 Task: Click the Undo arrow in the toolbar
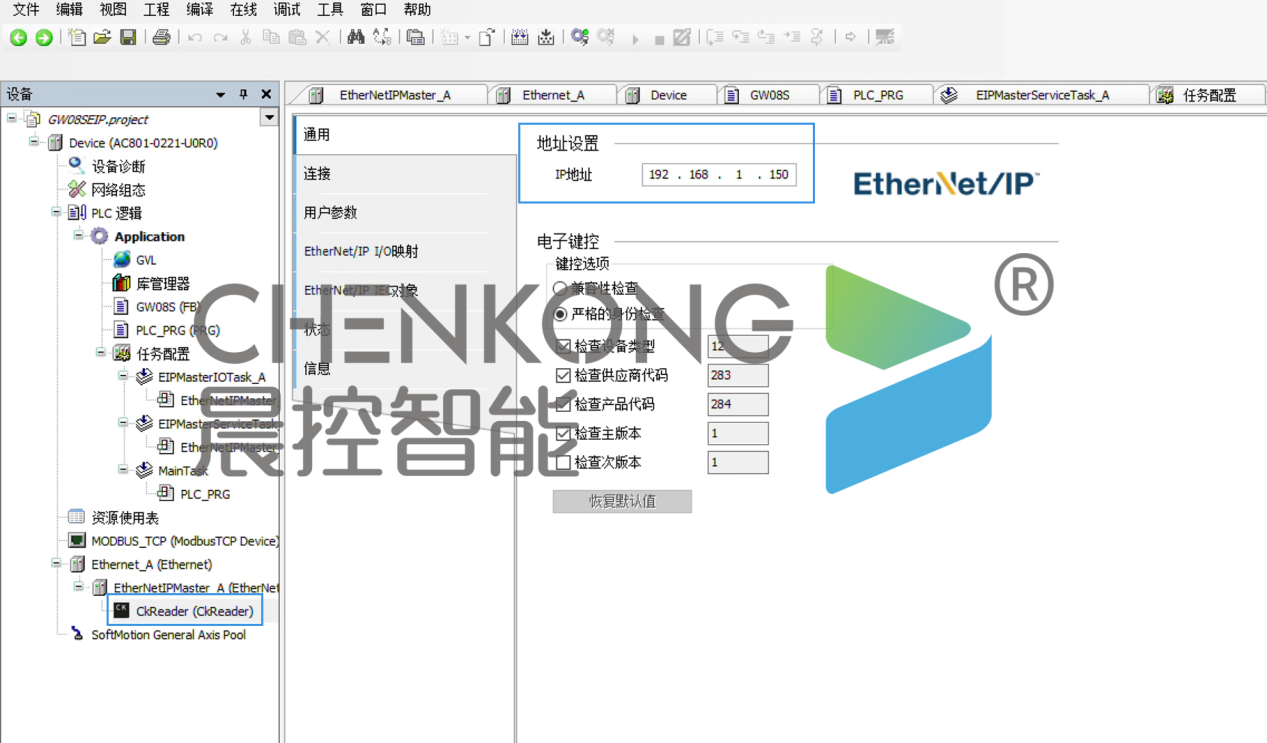(195, 38)
